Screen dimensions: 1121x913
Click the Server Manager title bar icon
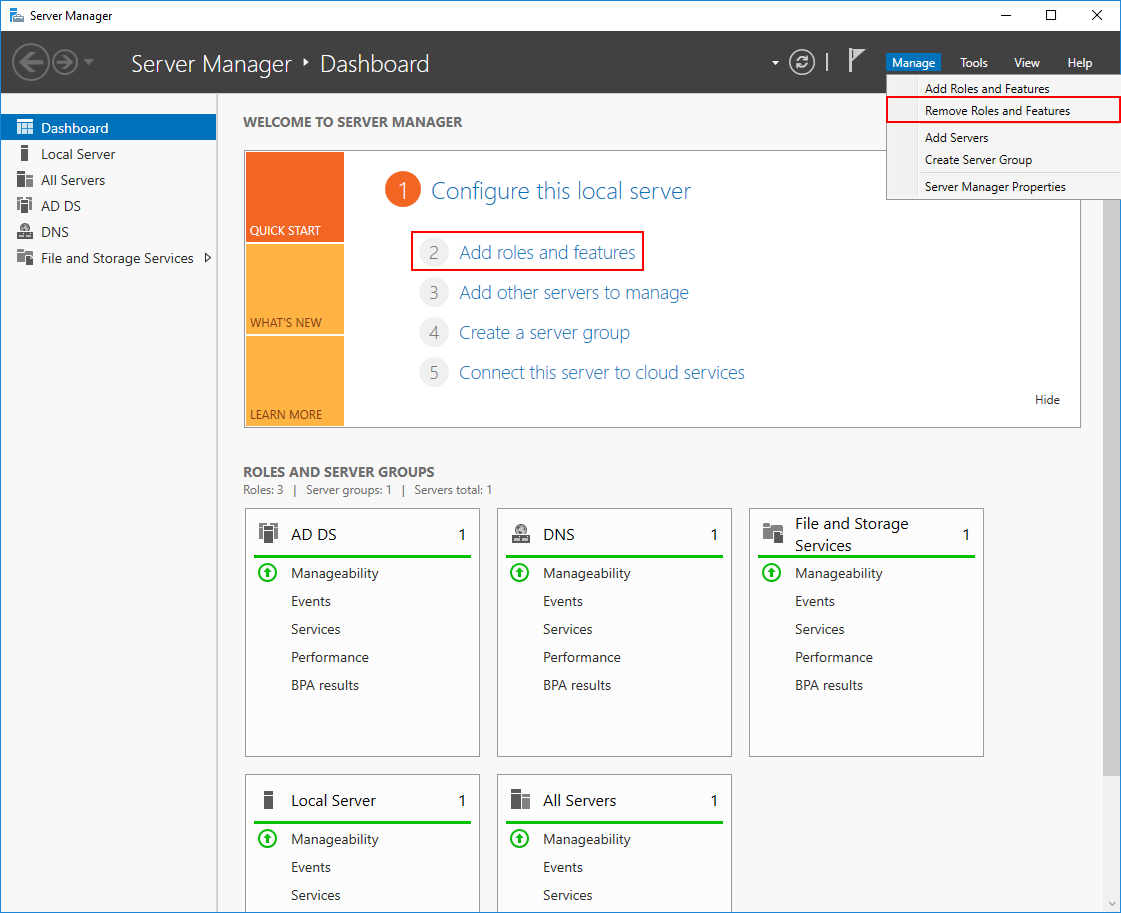(x=16, y=15)
